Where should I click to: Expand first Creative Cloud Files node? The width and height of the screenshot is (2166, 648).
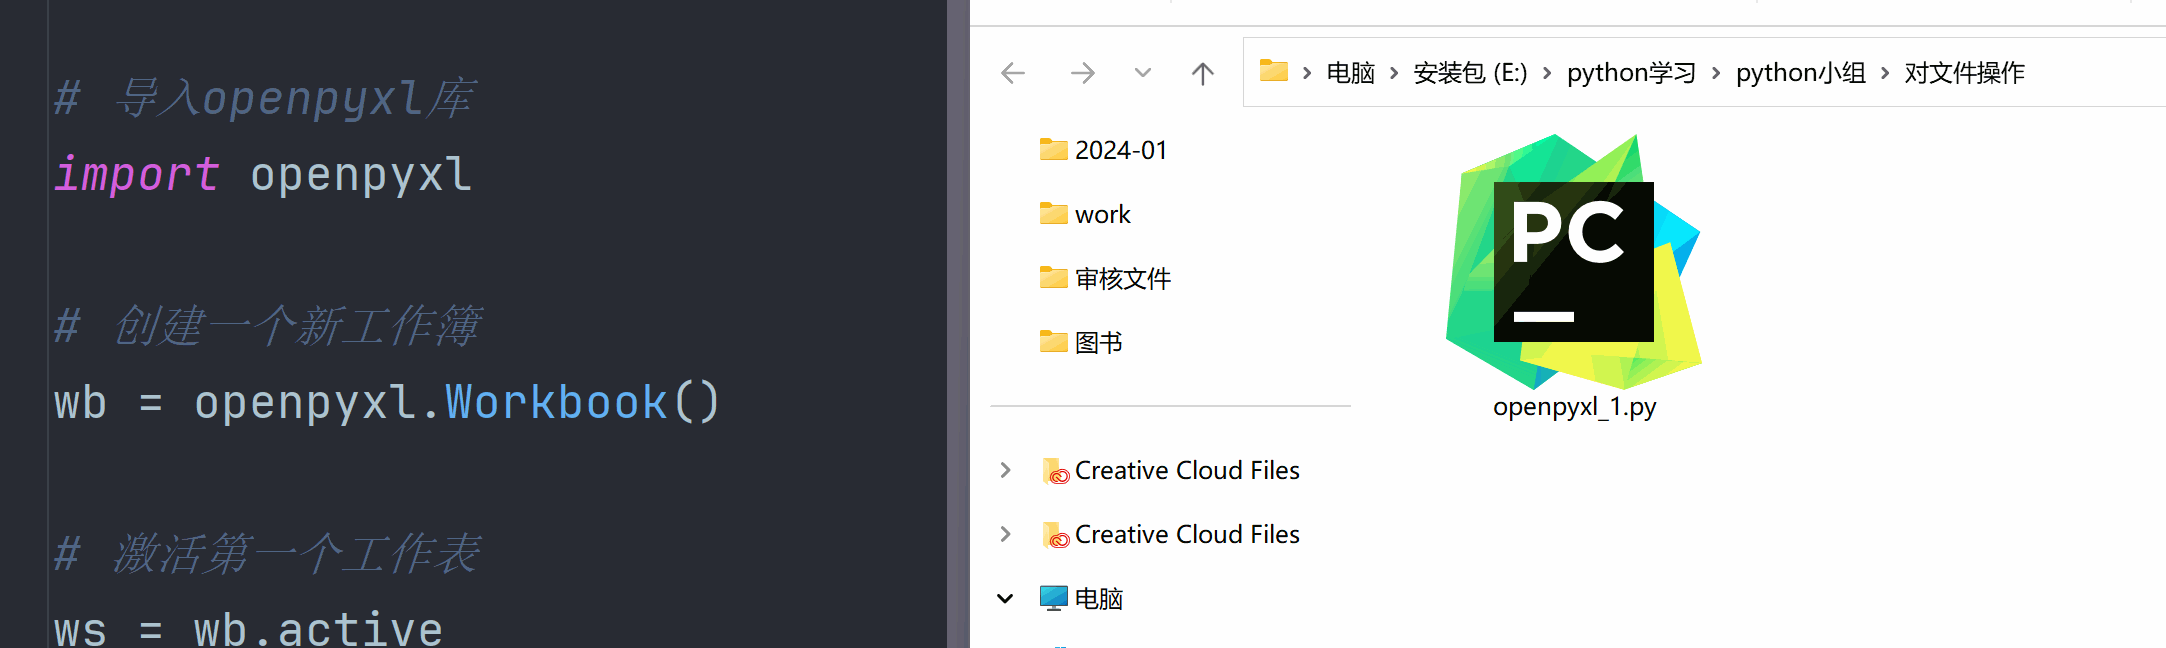(1006, 470)
